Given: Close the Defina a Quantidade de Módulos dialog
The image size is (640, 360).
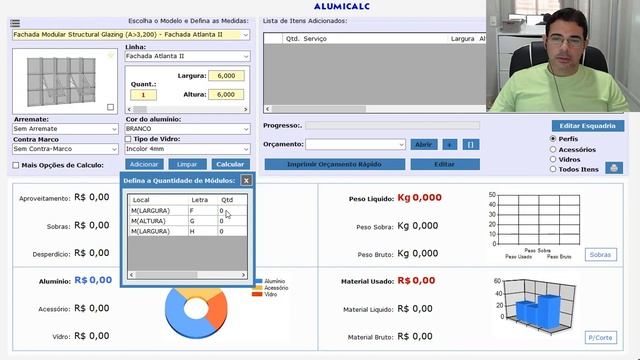Looking at the screenshot, I should point(246,180).
